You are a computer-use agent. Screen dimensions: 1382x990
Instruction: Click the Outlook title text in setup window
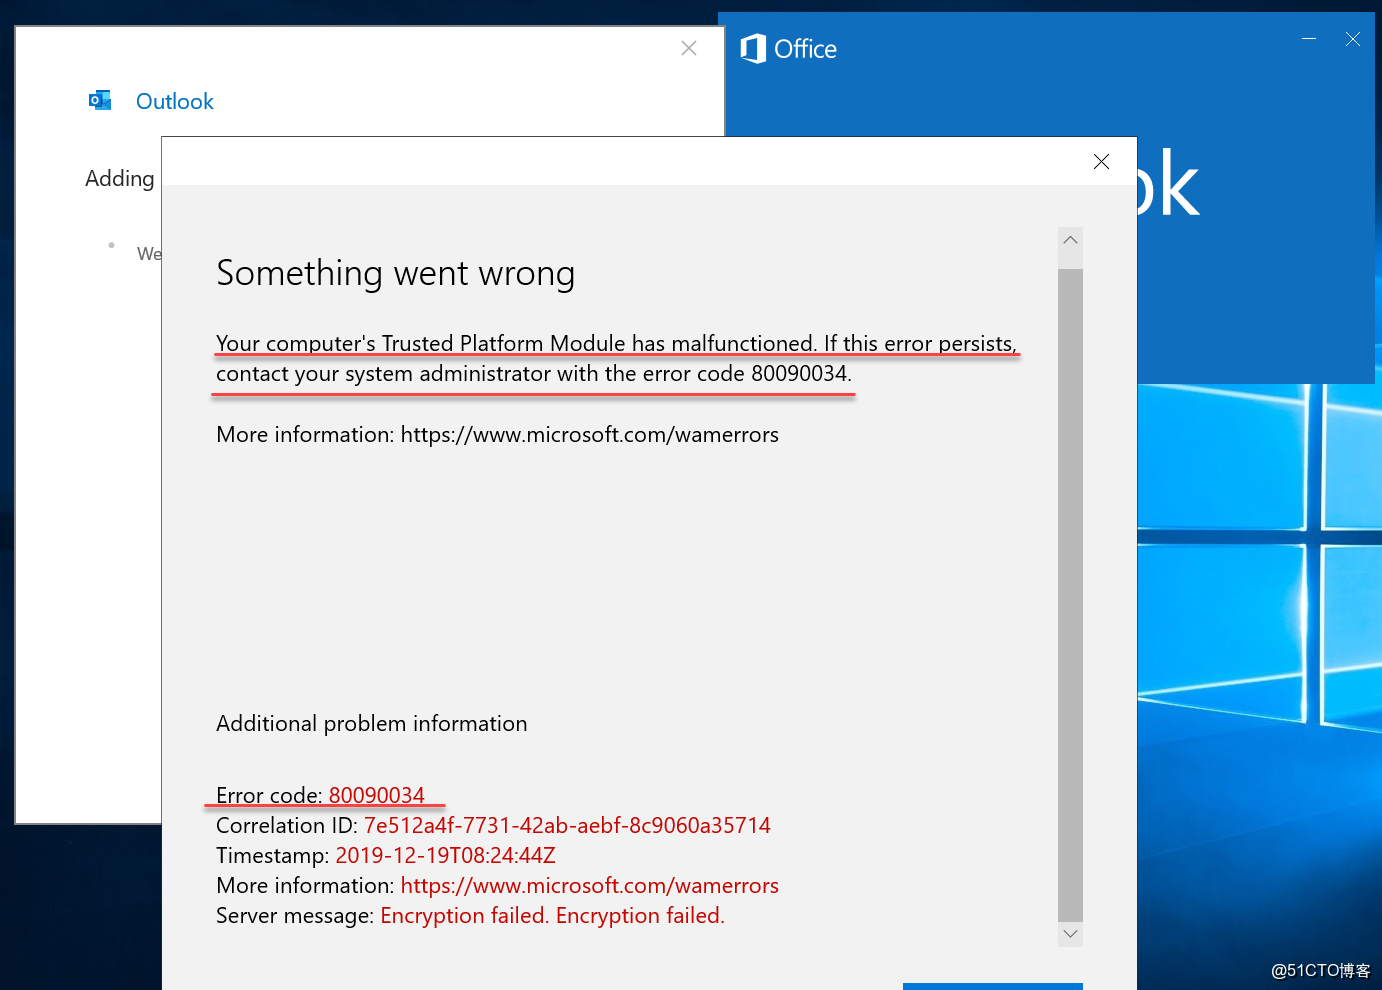pos(175,101)
